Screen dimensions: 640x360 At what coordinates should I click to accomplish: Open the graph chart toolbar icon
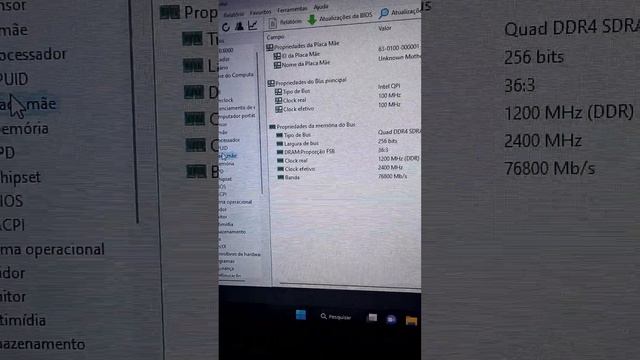pos(253,25)
